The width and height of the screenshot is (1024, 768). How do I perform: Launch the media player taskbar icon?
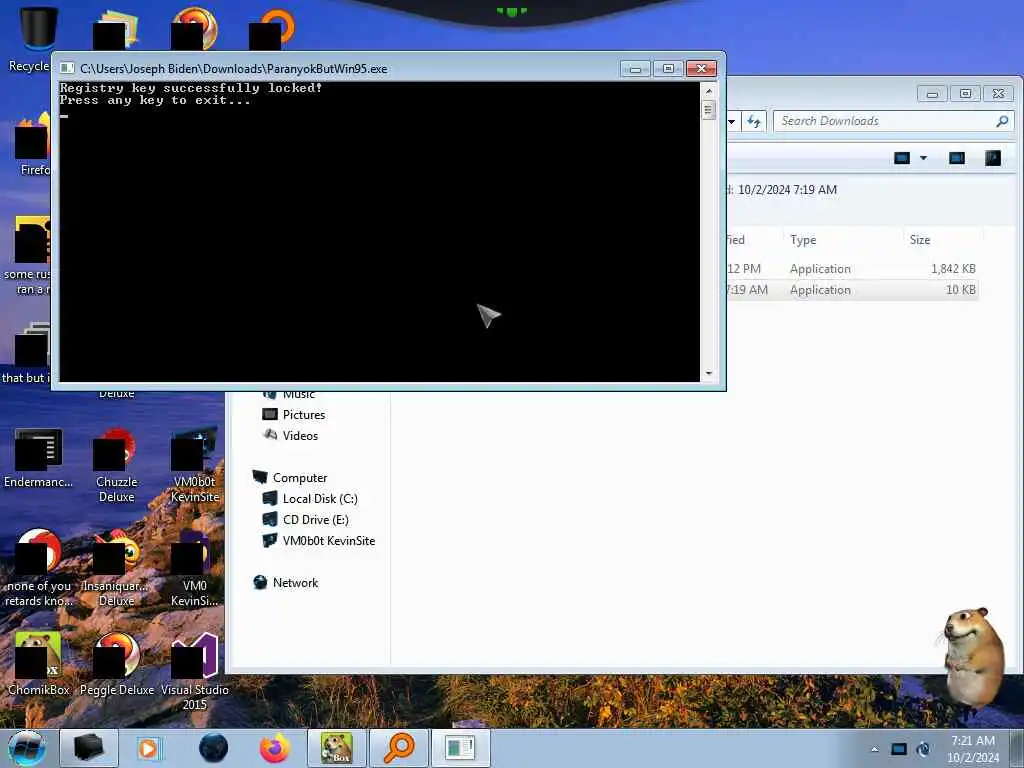pos(149,748)
